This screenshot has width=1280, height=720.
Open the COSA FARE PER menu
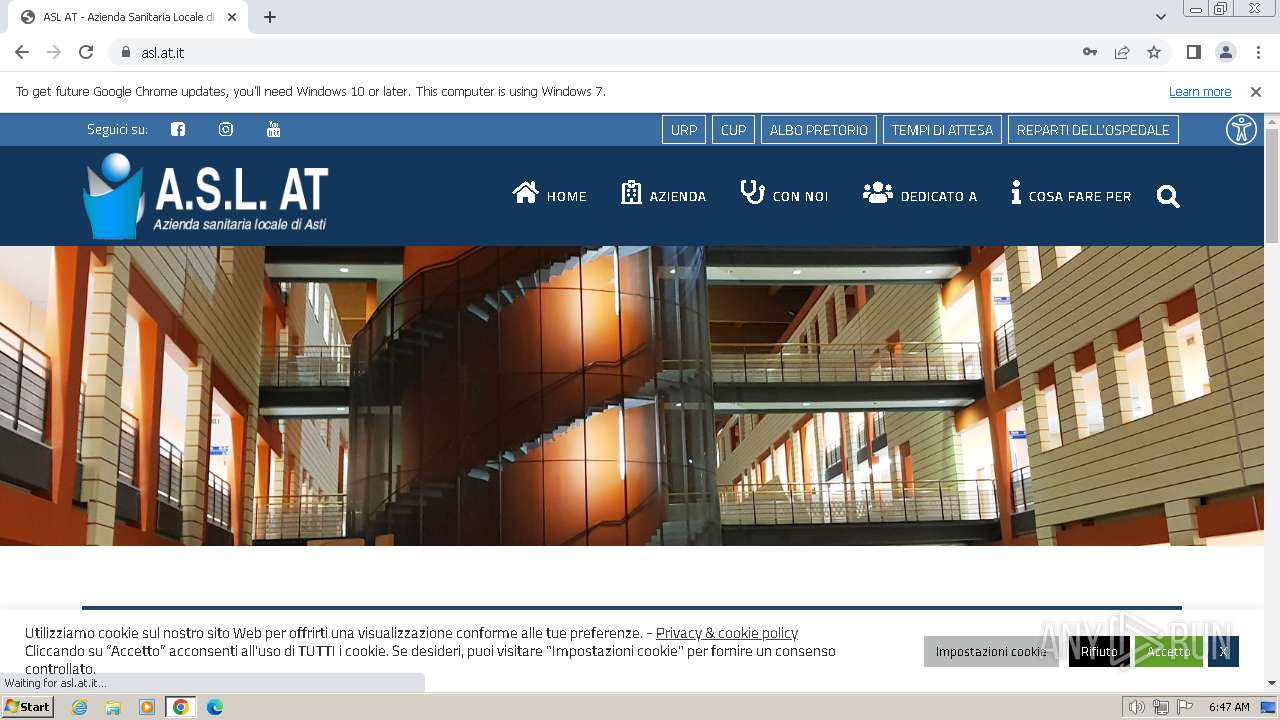[x=1071, y=194]
